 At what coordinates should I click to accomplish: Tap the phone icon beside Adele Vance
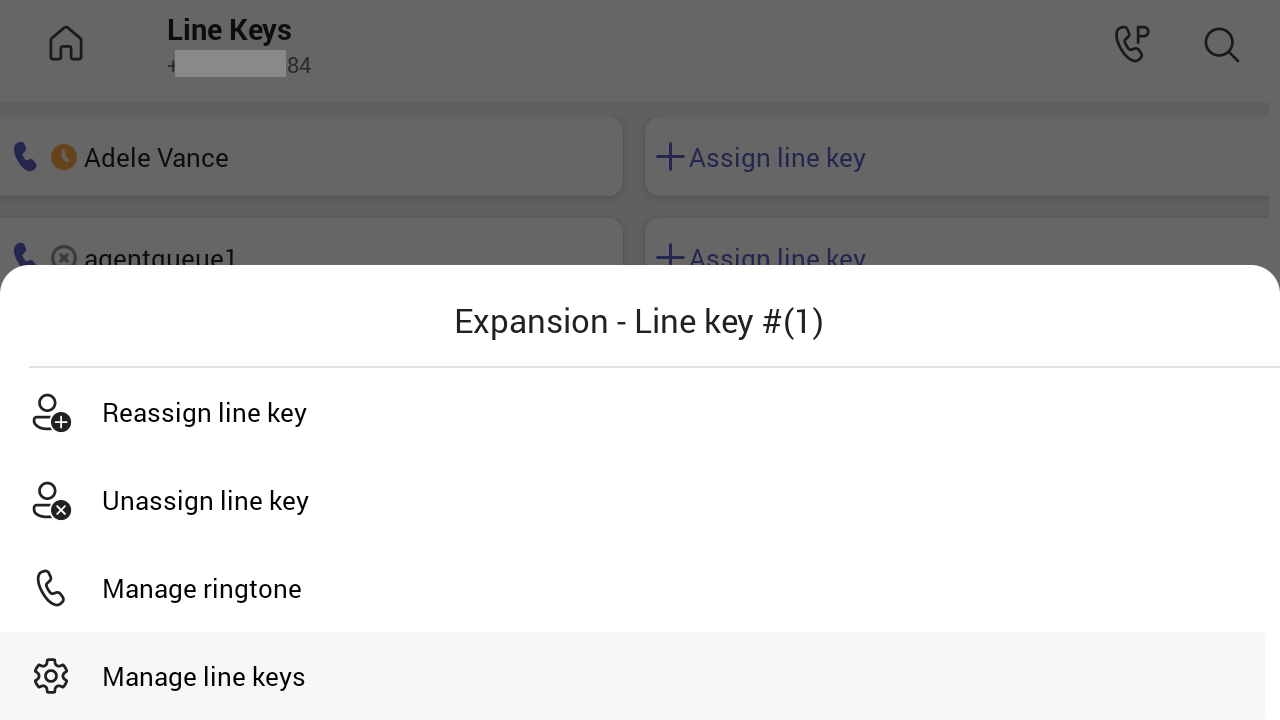[x=25, y=157]
